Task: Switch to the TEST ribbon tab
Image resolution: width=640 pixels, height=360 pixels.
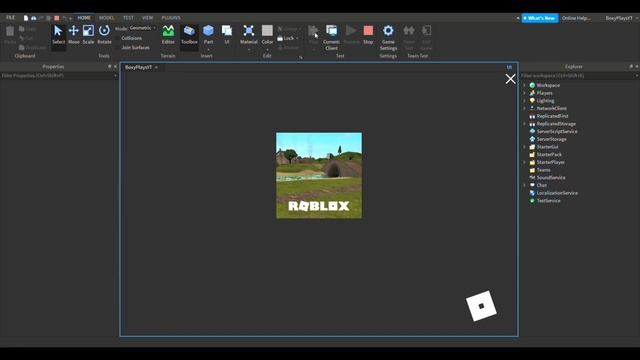Action: pos(128,18)
